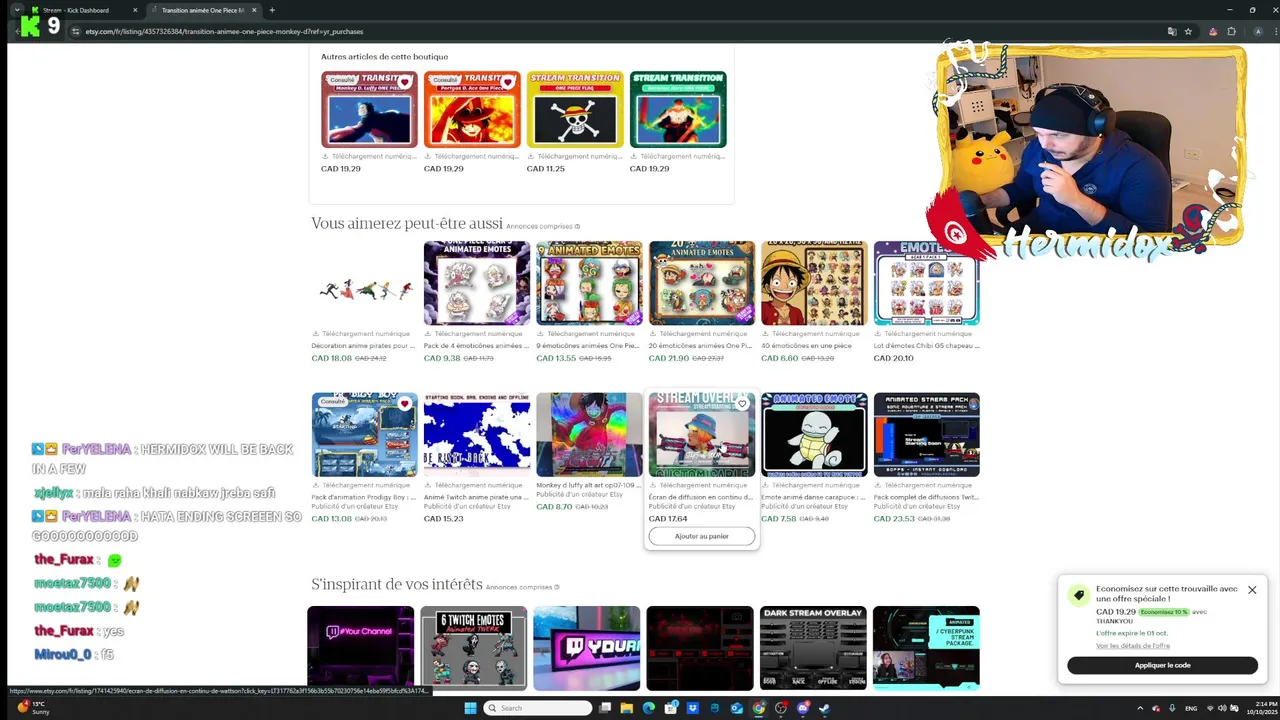Open the OBS taskbar icon
This screenshot has width=1280, height=720.
(781, 708)
